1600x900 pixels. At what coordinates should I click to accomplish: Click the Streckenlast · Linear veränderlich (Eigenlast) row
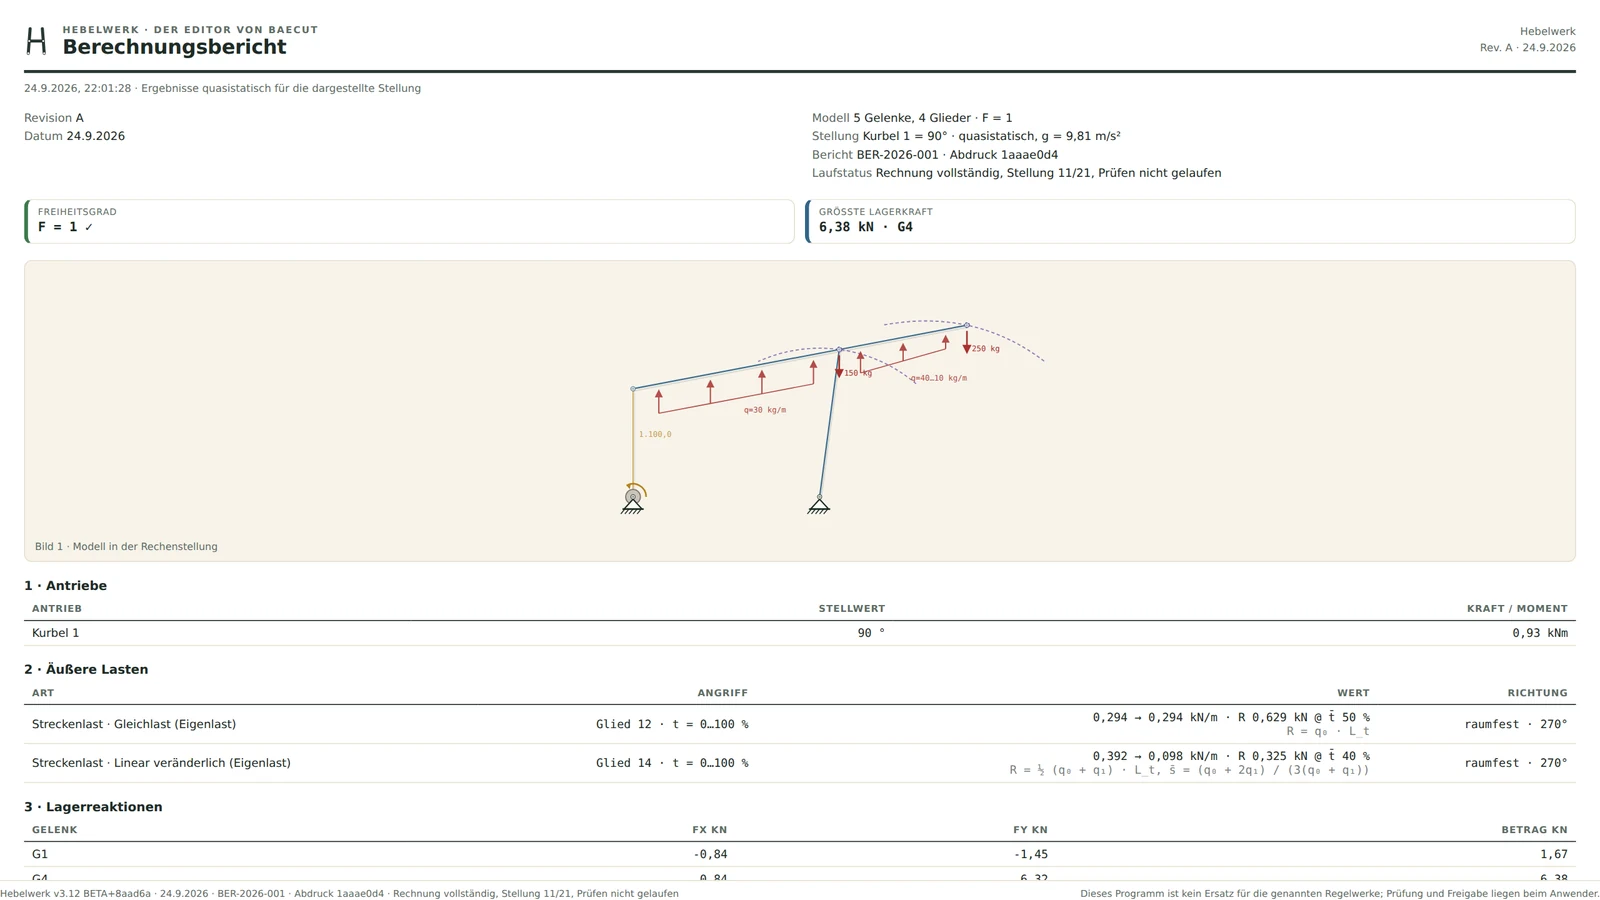(x=800, y=763)
